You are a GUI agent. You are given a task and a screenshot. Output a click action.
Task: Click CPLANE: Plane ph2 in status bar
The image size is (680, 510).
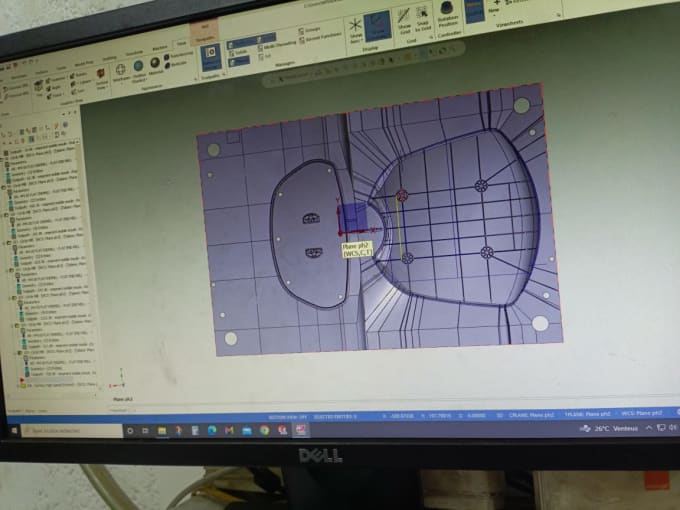coord(531,415)
